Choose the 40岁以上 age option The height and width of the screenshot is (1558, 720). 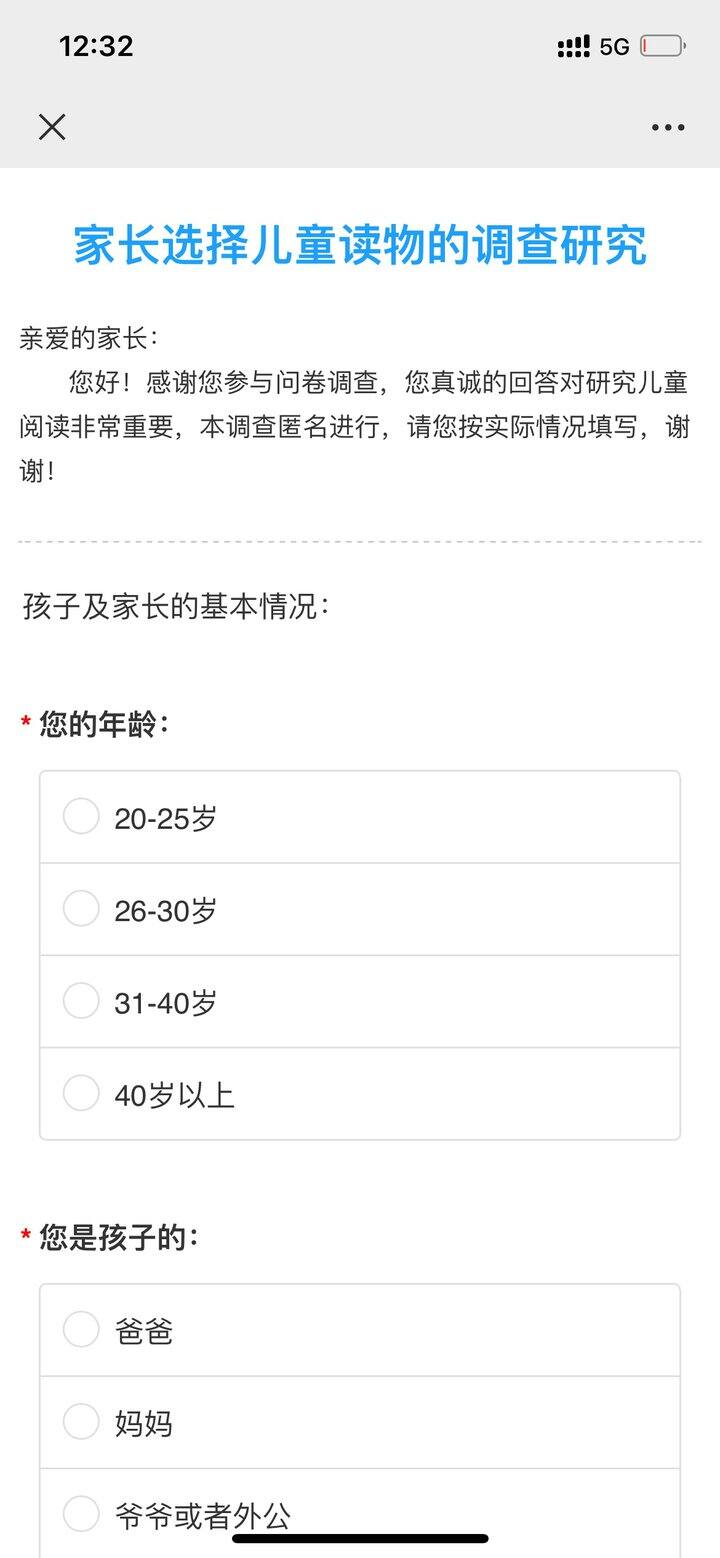360,1094
